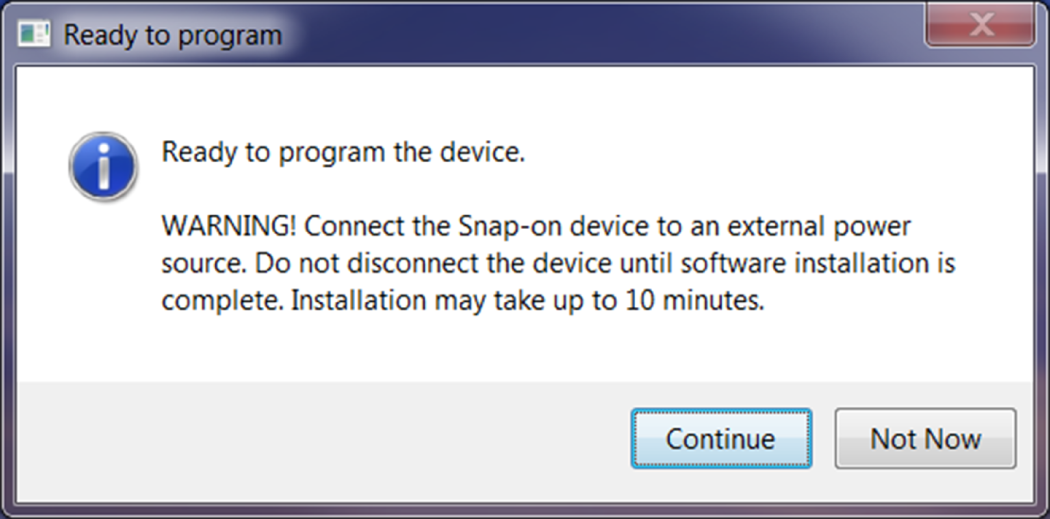
Task: Click the word "complete." in message
Action: point(222,301)
